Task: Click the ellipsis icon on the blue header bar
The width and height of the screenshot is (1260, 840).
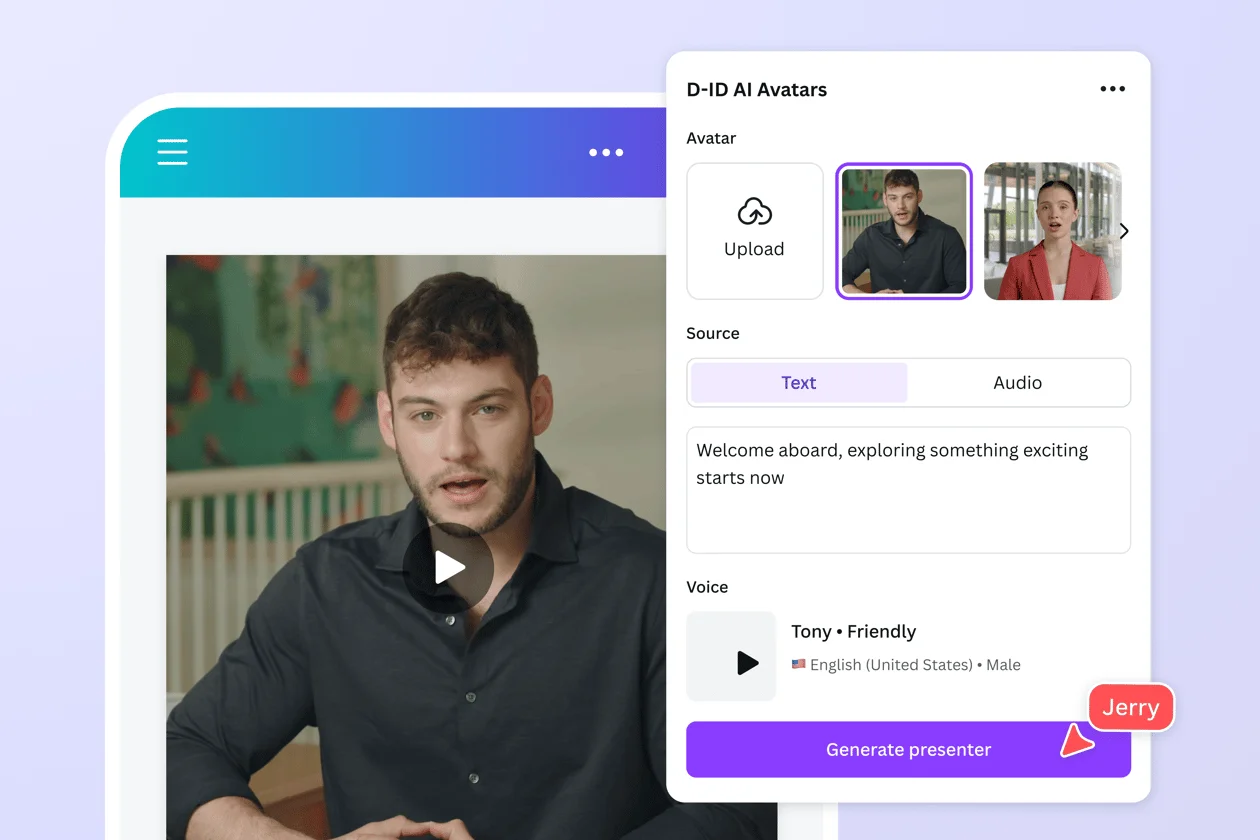Action: pos(606,152)
